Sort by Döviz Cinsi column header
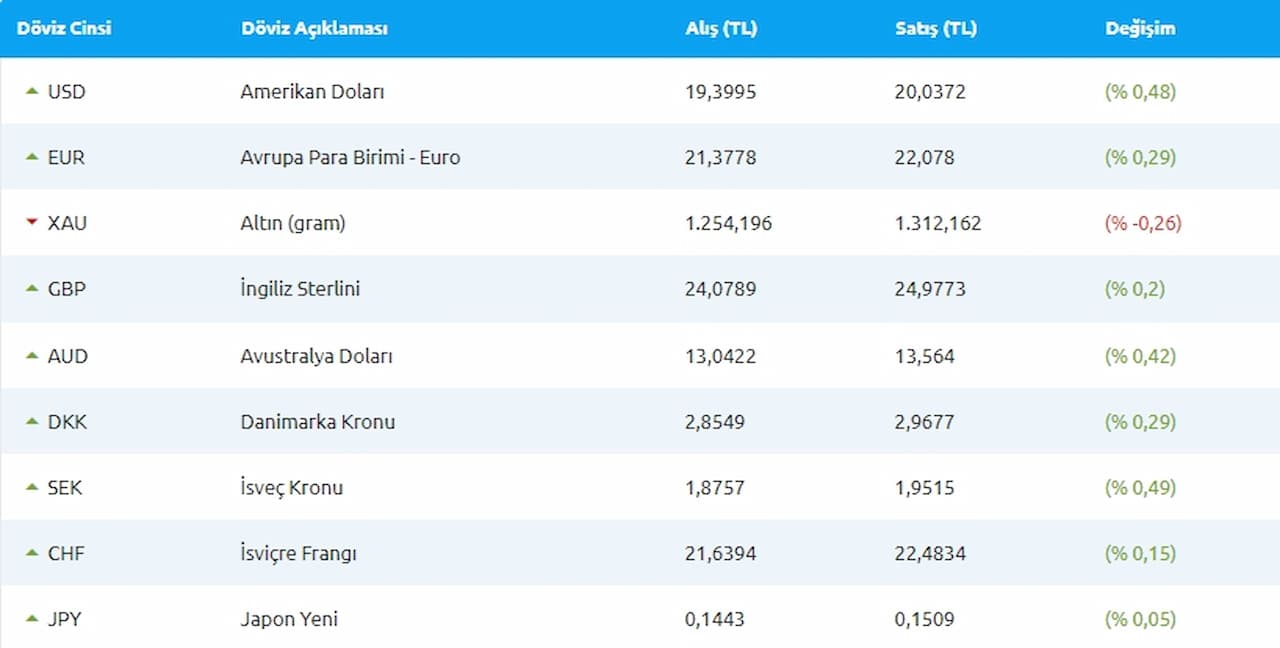 (64, 28)
